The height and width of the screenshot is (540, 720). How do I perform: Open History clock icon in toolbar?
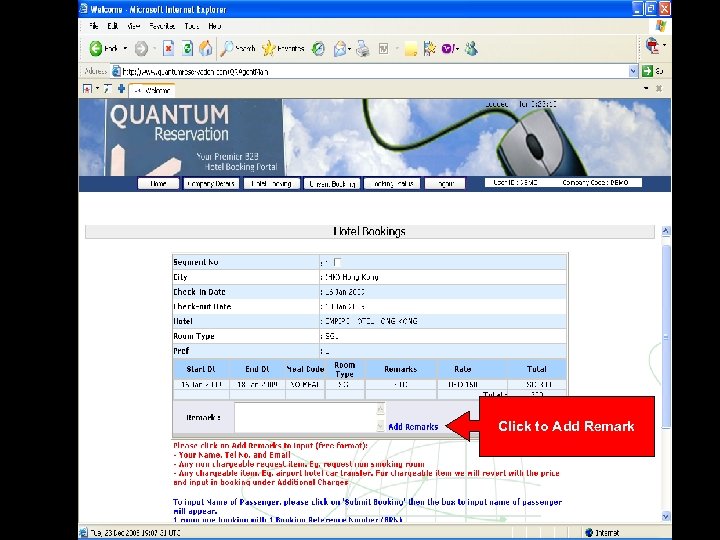click(318, 48)
